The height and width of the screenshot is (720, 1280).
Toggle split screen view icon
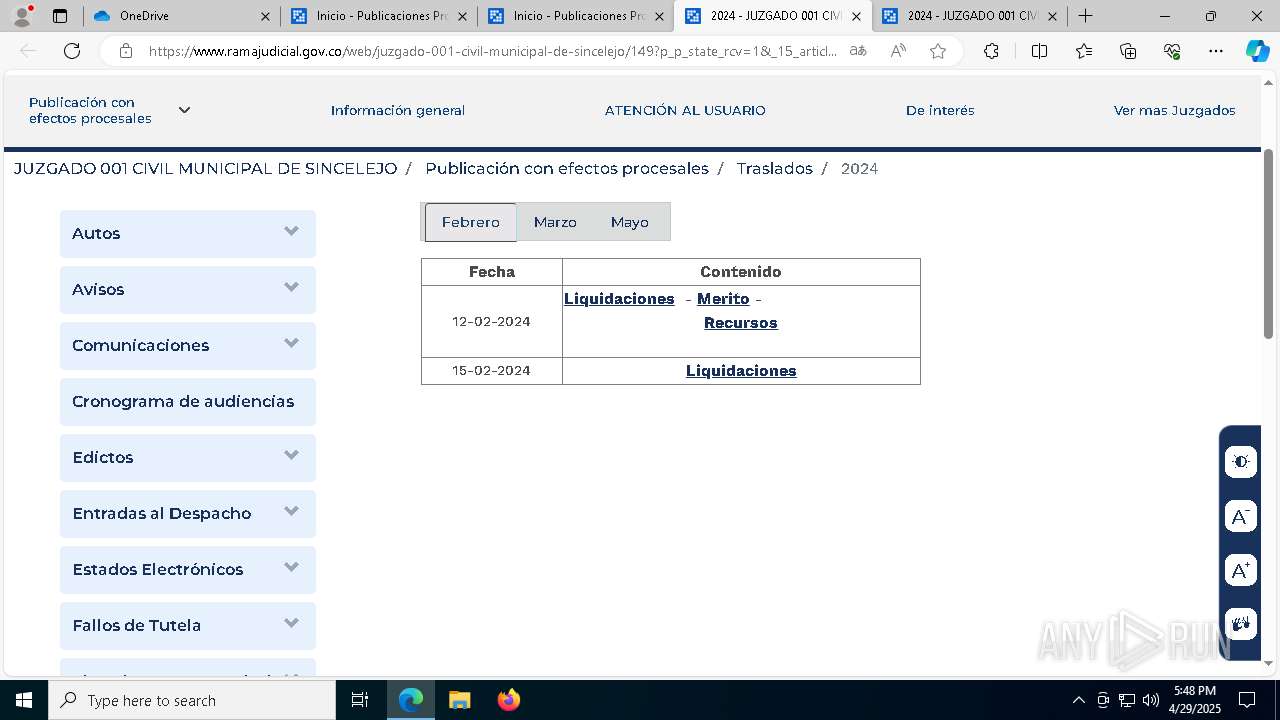click(1039, 51)
